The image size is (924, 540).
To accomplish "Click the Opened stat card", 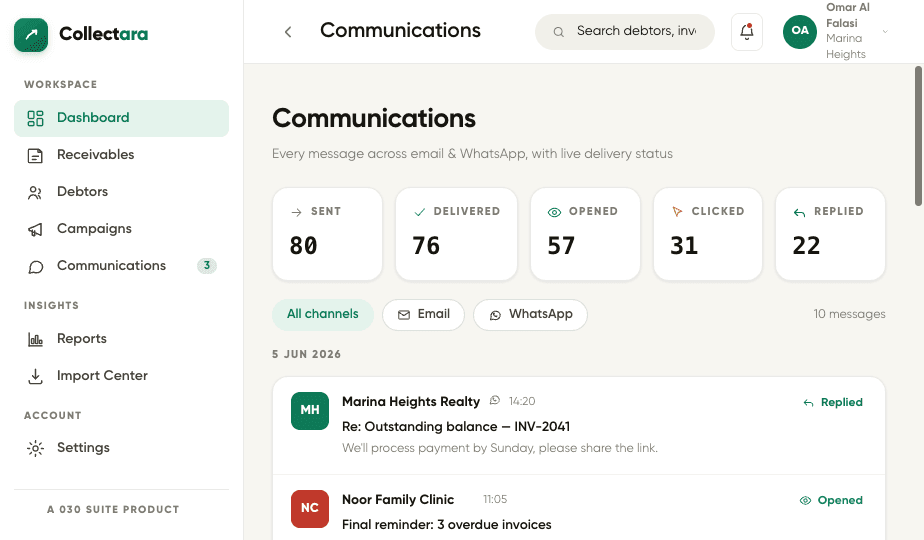I will coord(585,234).
